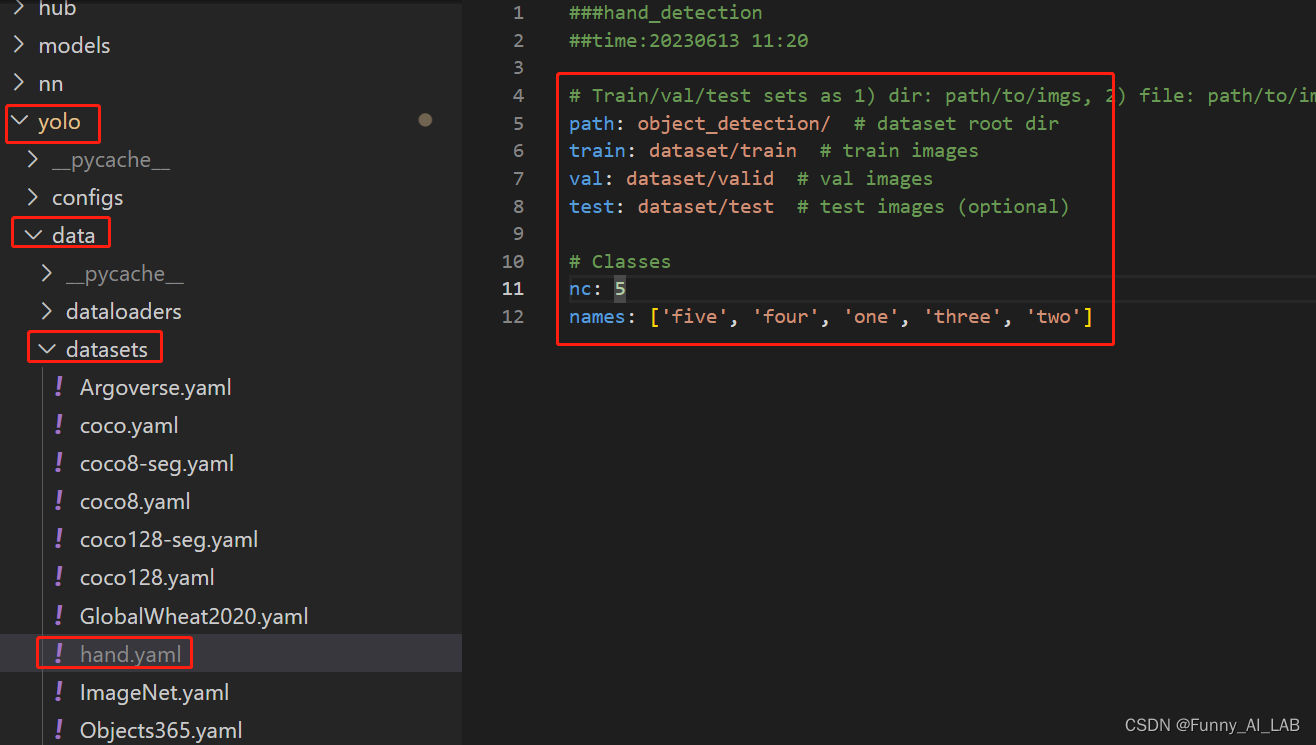The image size is (1316, 745).
Task: Click YAML icon beside ImageNet.yaml
Action: point(59,692)
